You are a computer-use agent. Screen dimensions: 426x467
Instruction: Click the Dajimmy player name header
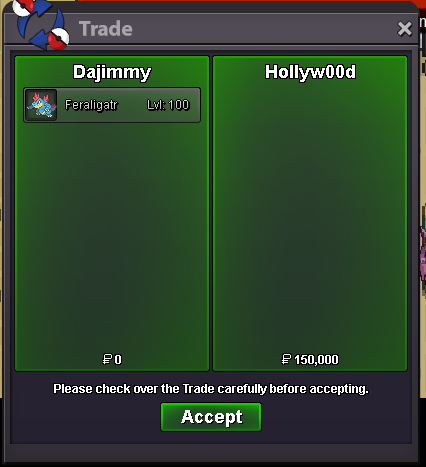(x=112, y=72)
